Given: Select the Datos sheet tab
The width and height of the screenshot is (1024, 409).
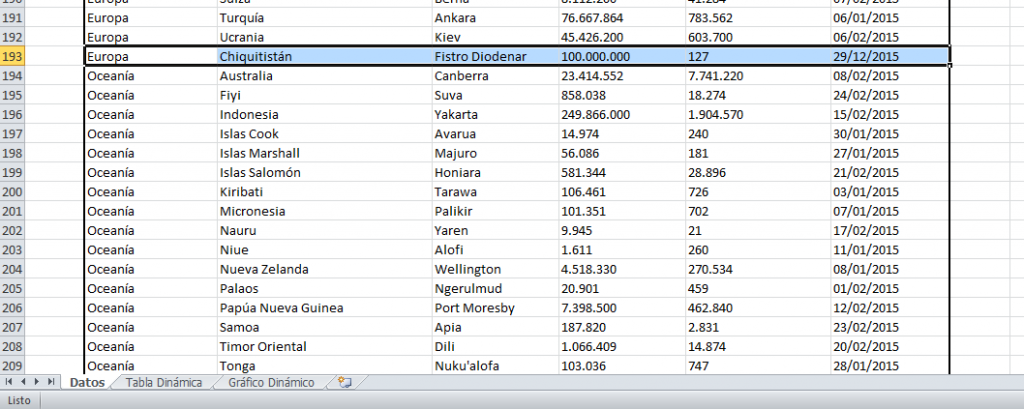Looking at the screenshot, I should coord(87,383).
